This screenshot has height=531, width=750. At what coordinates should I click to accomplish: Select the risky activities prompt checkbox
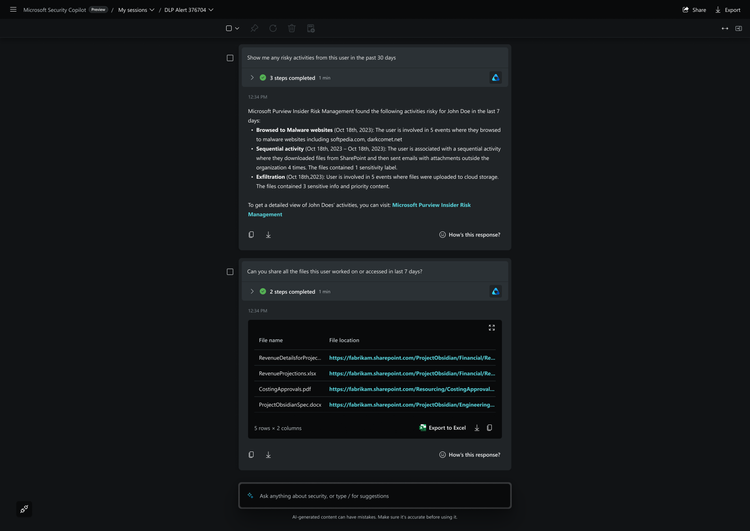pos(230,58)
